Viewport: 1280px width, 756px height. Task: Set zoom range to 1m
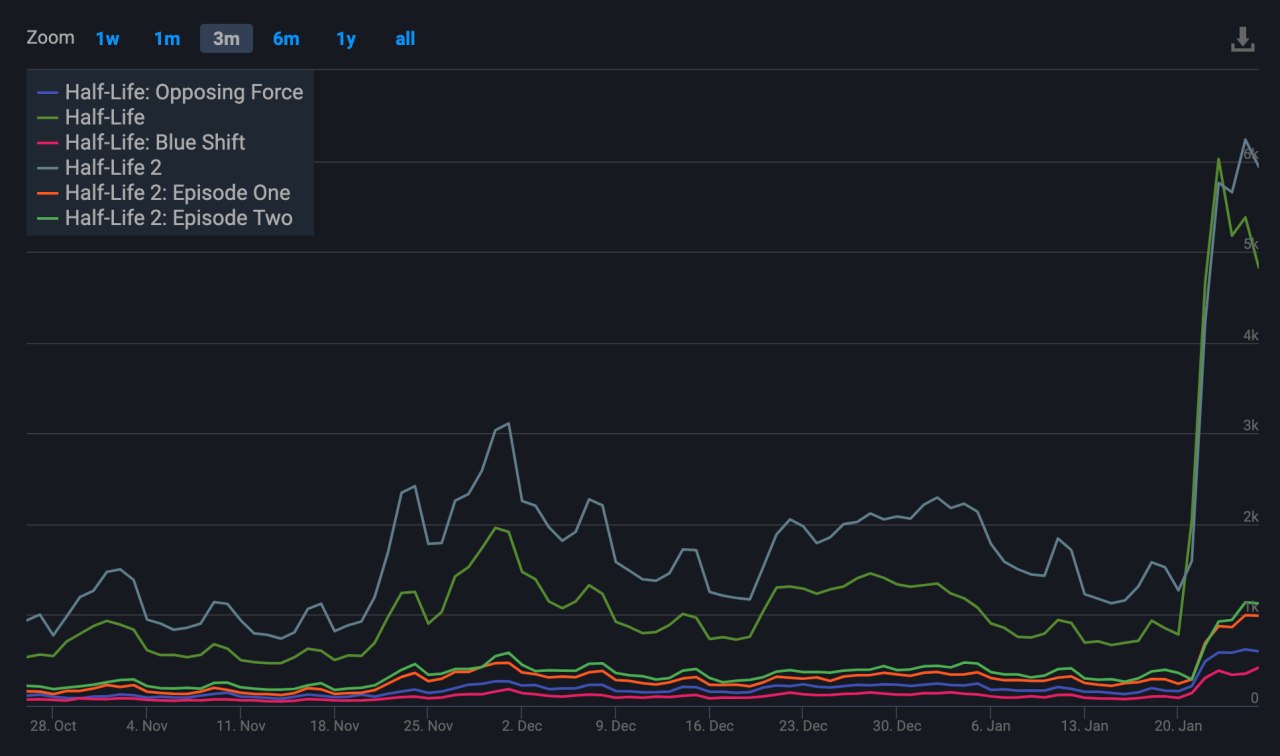coord(167,39)
